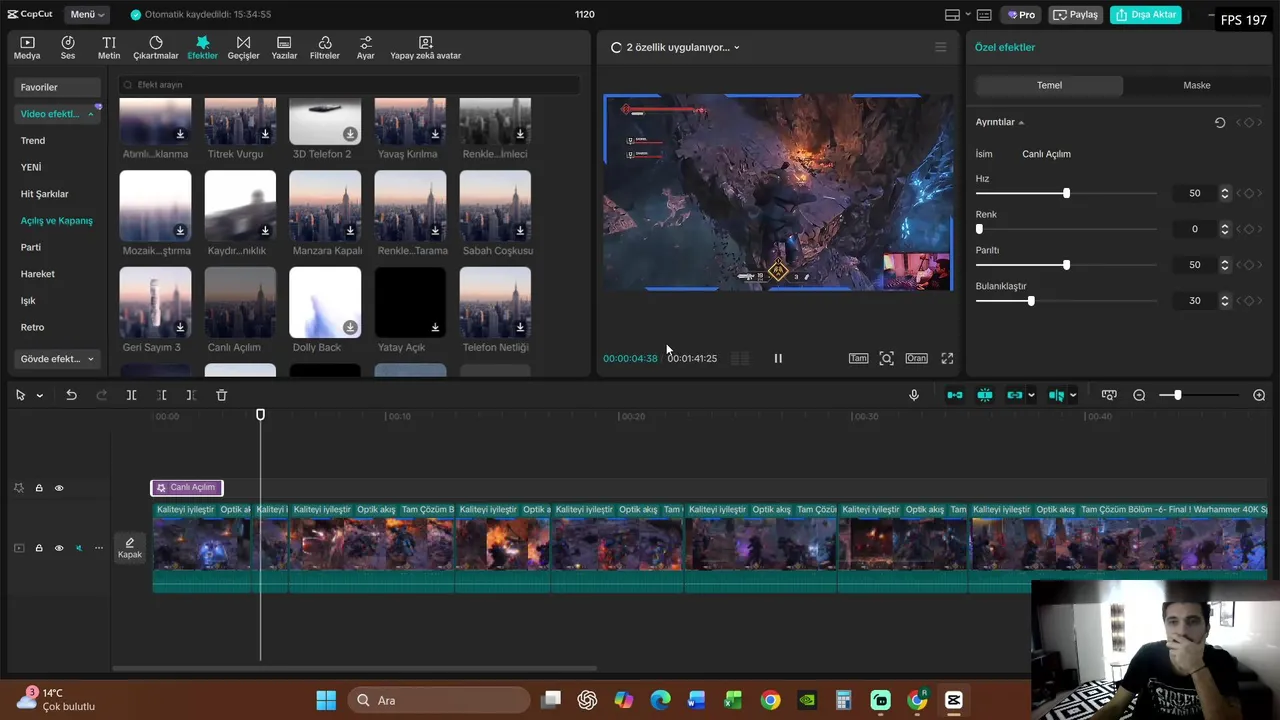This screenshot has width=1280, height=720.
Task: Toggle preview axis in timeline toolbar
Action: 1056,395
